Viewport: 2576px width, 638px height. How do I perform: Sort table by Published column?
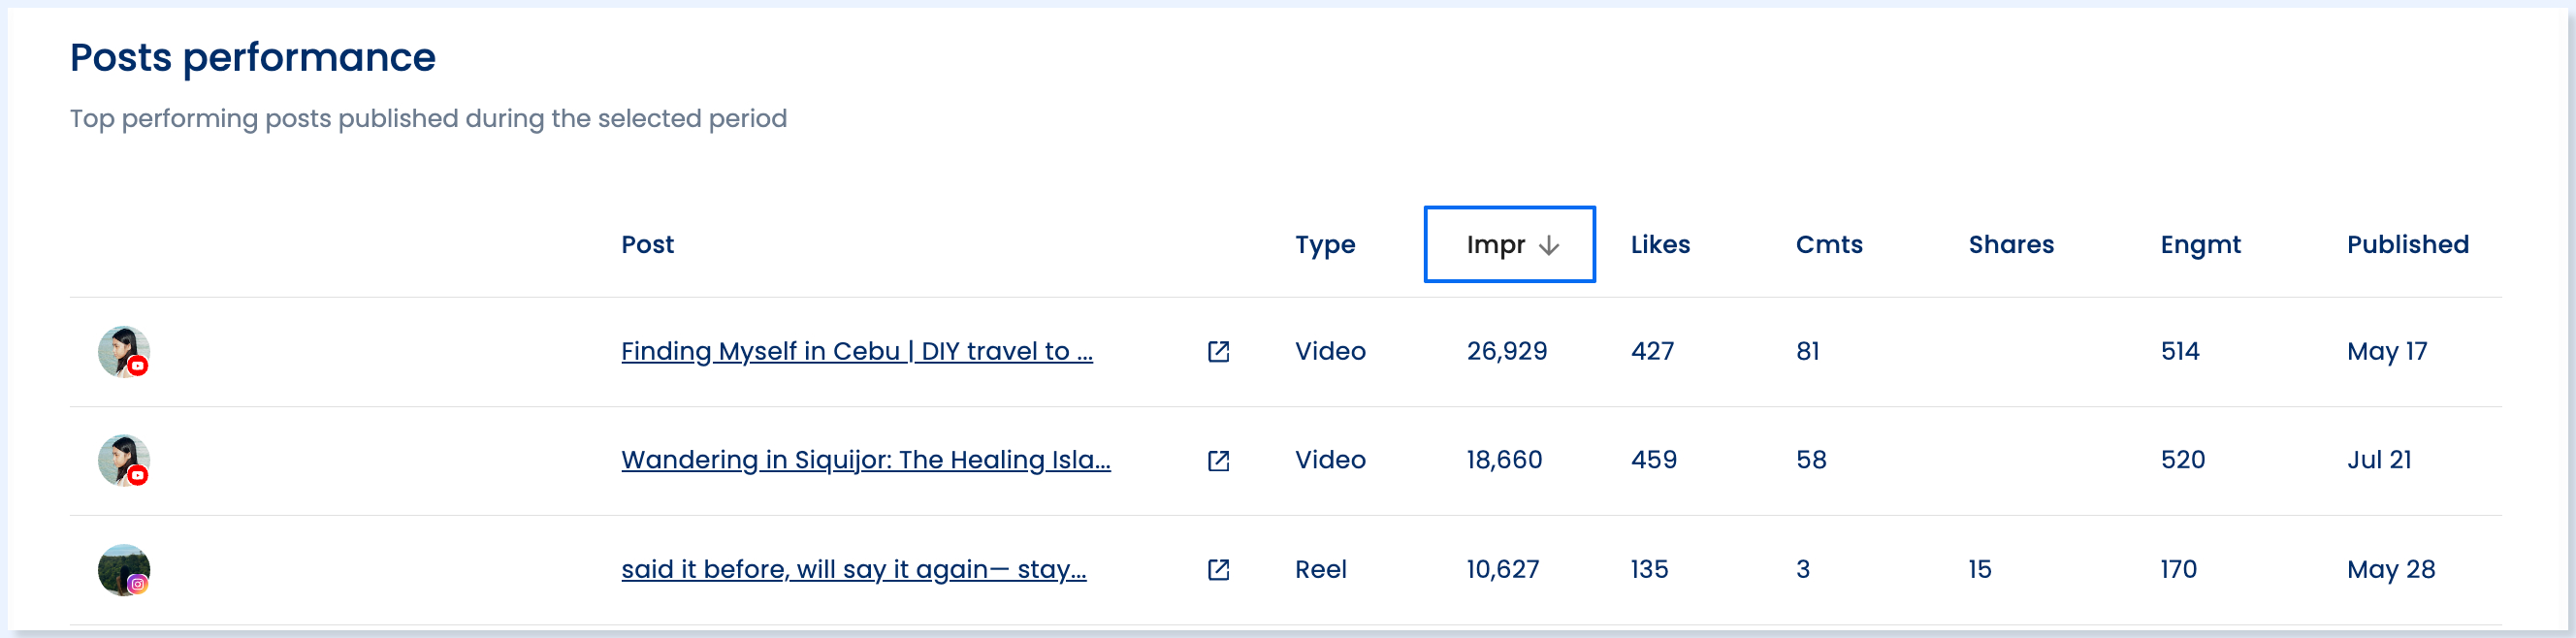click(x=2407, y=245)
